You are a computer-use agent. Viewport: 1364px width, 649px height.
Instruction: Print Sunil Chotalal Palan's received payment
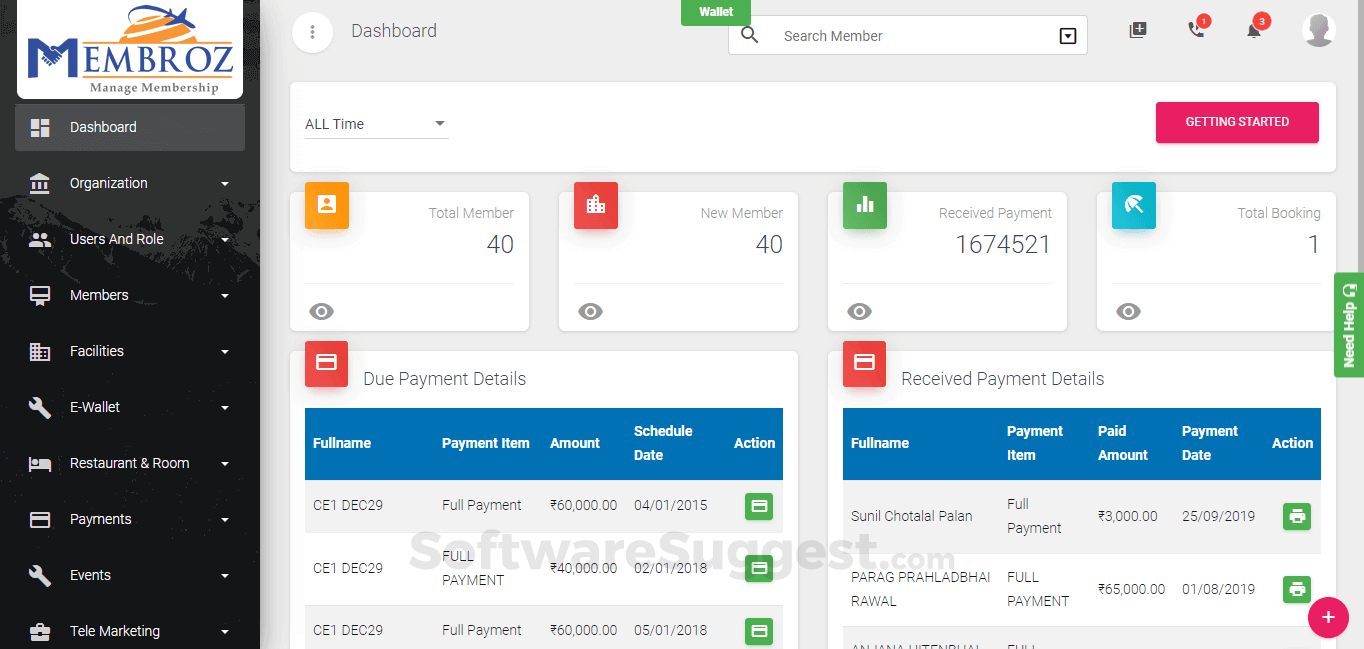[1296, 516]
